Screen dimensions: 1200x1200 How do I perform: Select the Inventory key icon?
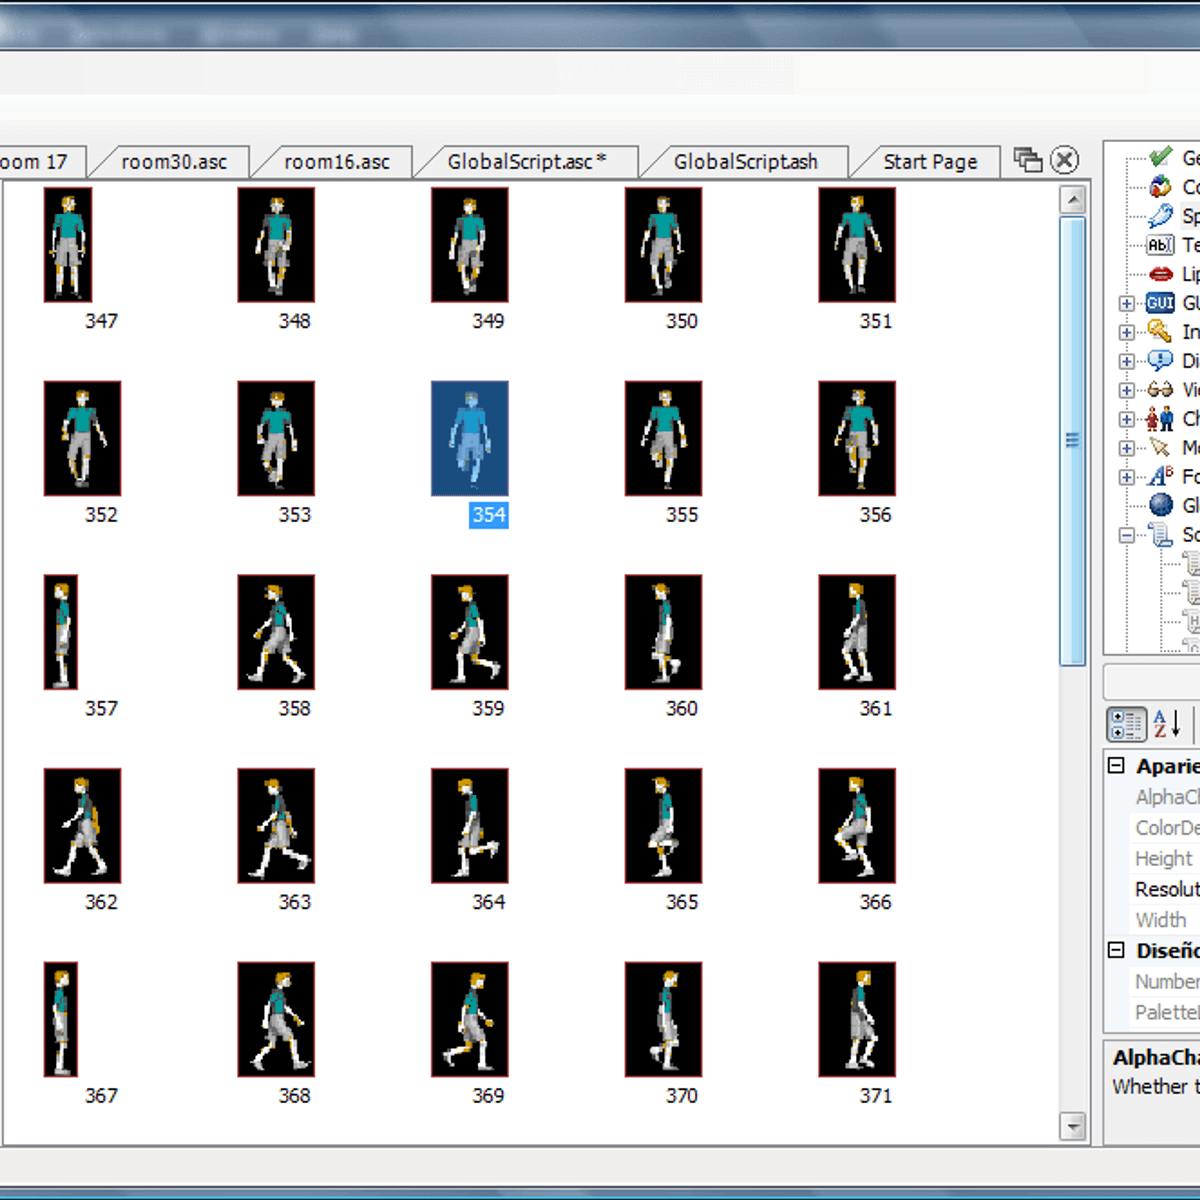coord(1160,331)
